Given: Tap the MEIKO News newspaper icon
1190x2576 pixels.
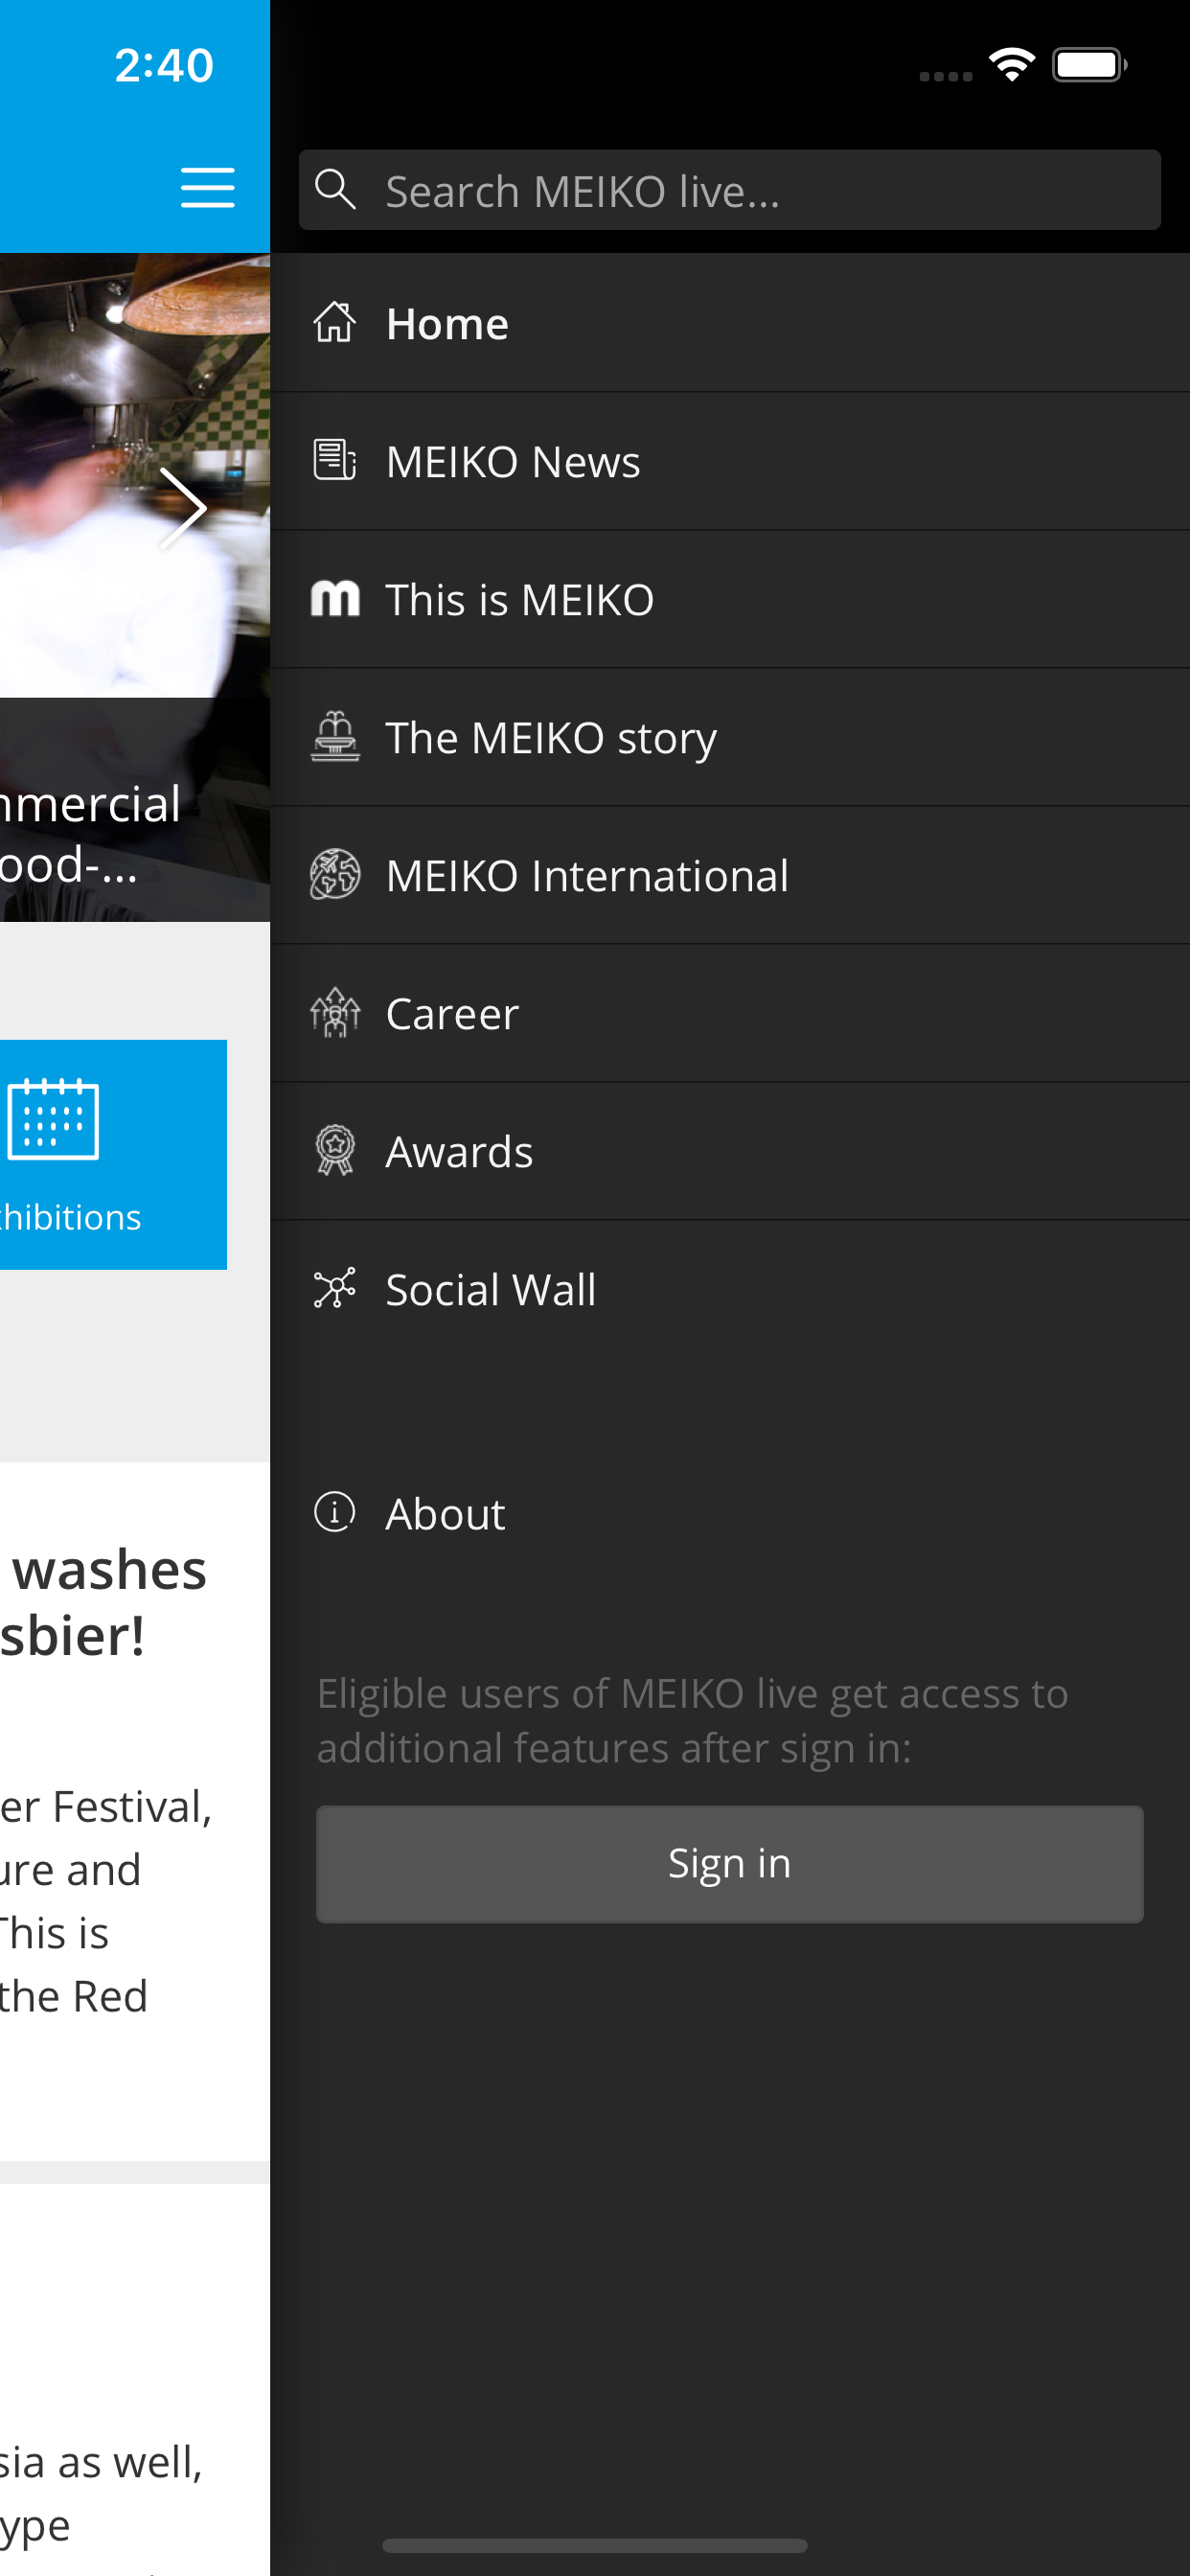Looking at the screenshot, I should pos(335,460).
